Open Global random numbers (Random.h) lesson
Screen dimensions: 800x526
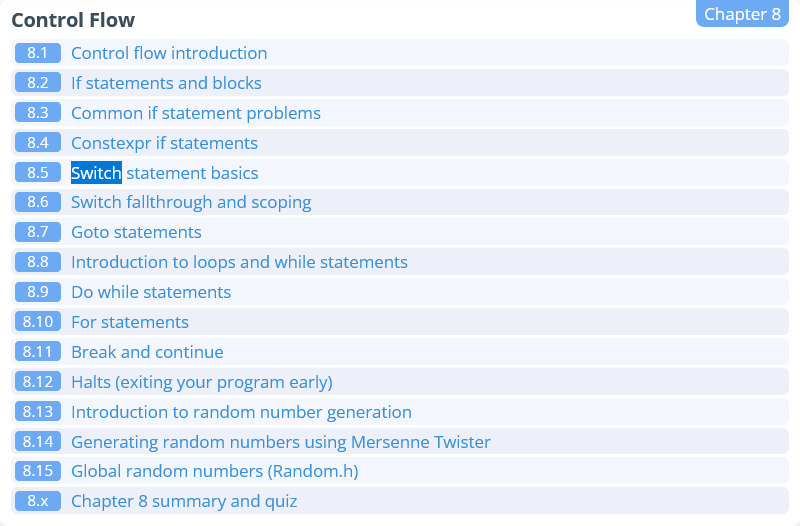pos(214,471)
